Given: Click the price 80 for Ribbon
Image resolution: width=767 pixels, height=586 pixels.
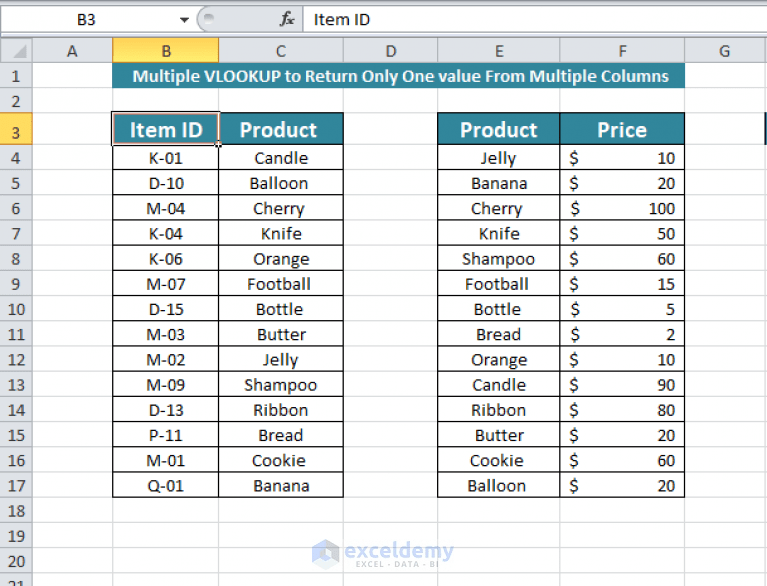Looking at the screenshot, I should pyautogui.click(x=622, y=410).
